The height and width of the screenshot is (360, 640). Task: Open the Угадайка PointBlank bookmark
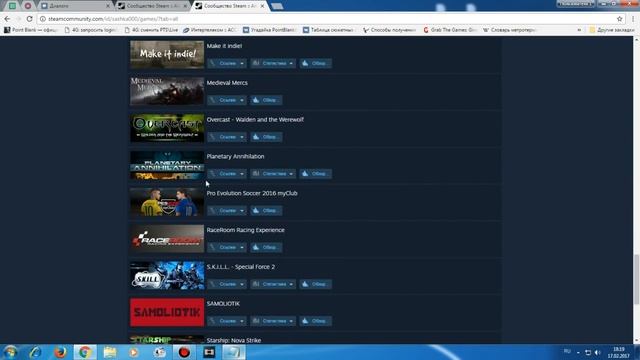(269, 30)
